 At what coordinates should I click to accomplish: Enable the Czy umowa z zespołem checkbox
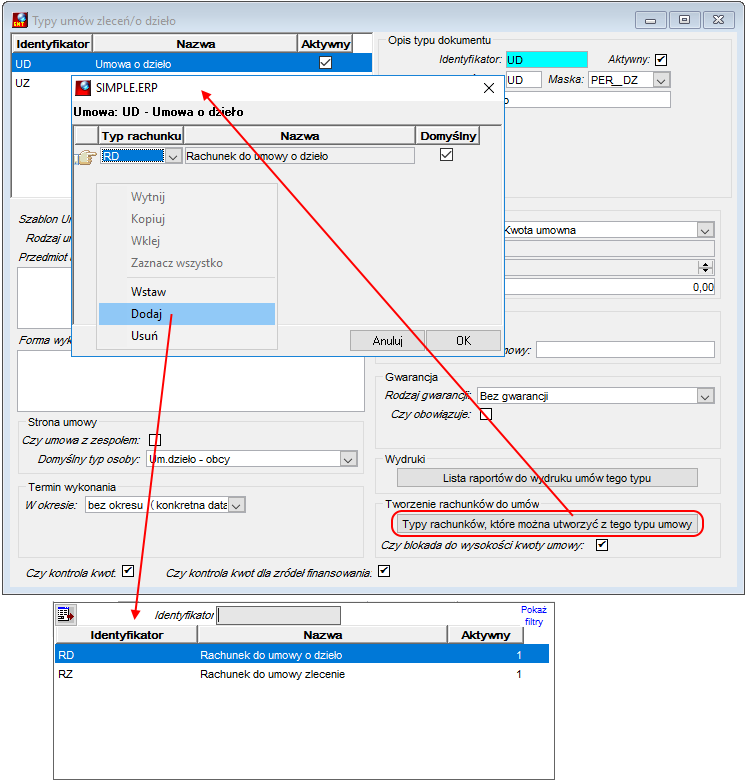pyautogui.click(x=155, y=440)
